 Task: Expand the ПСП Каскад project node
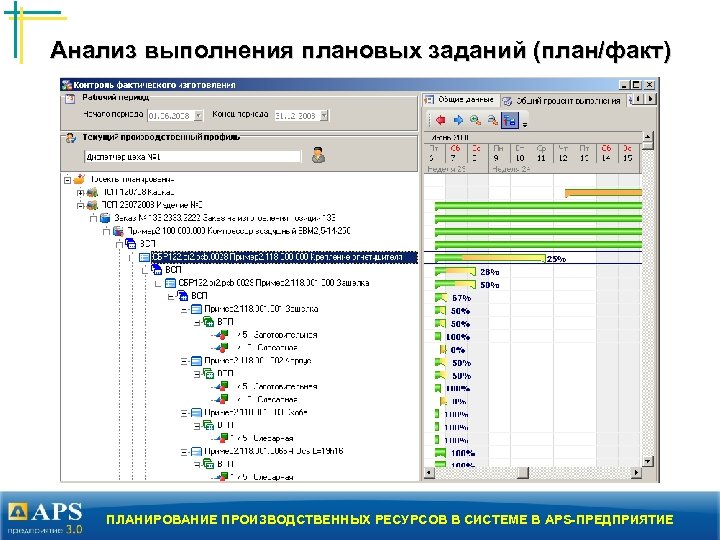80,192
